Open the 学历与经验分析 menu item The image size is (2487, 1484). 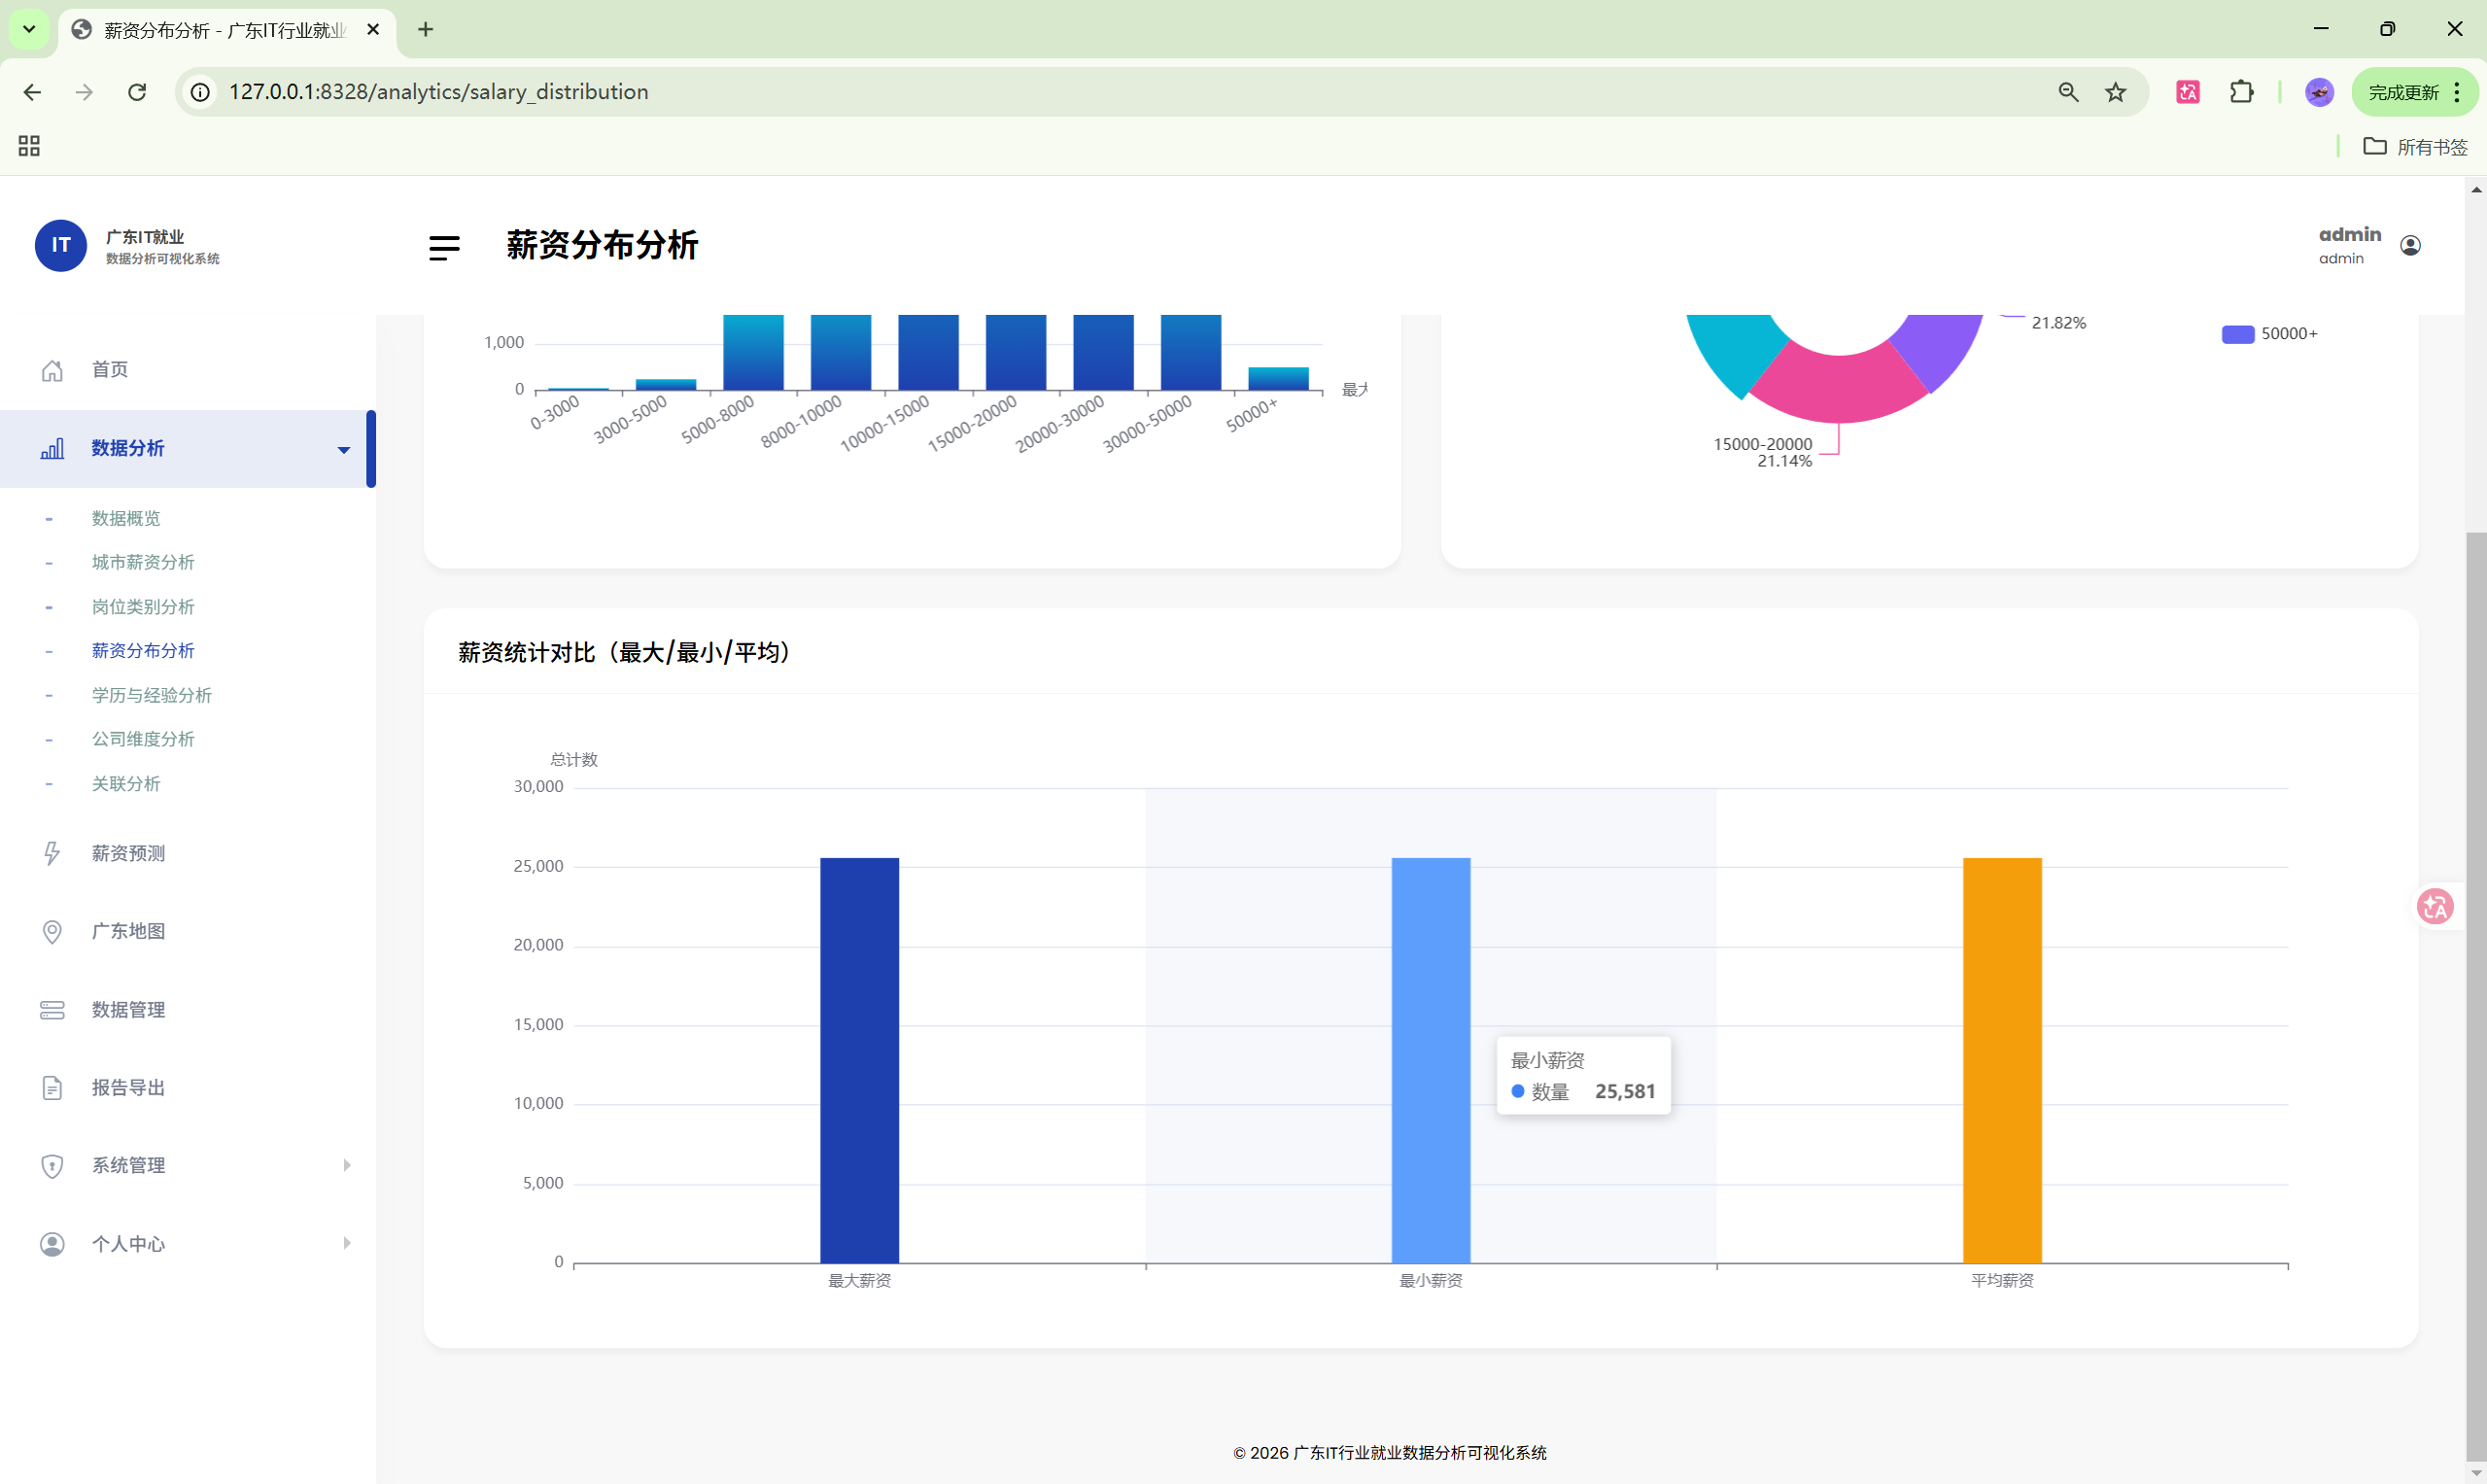[x=151, y=695]
